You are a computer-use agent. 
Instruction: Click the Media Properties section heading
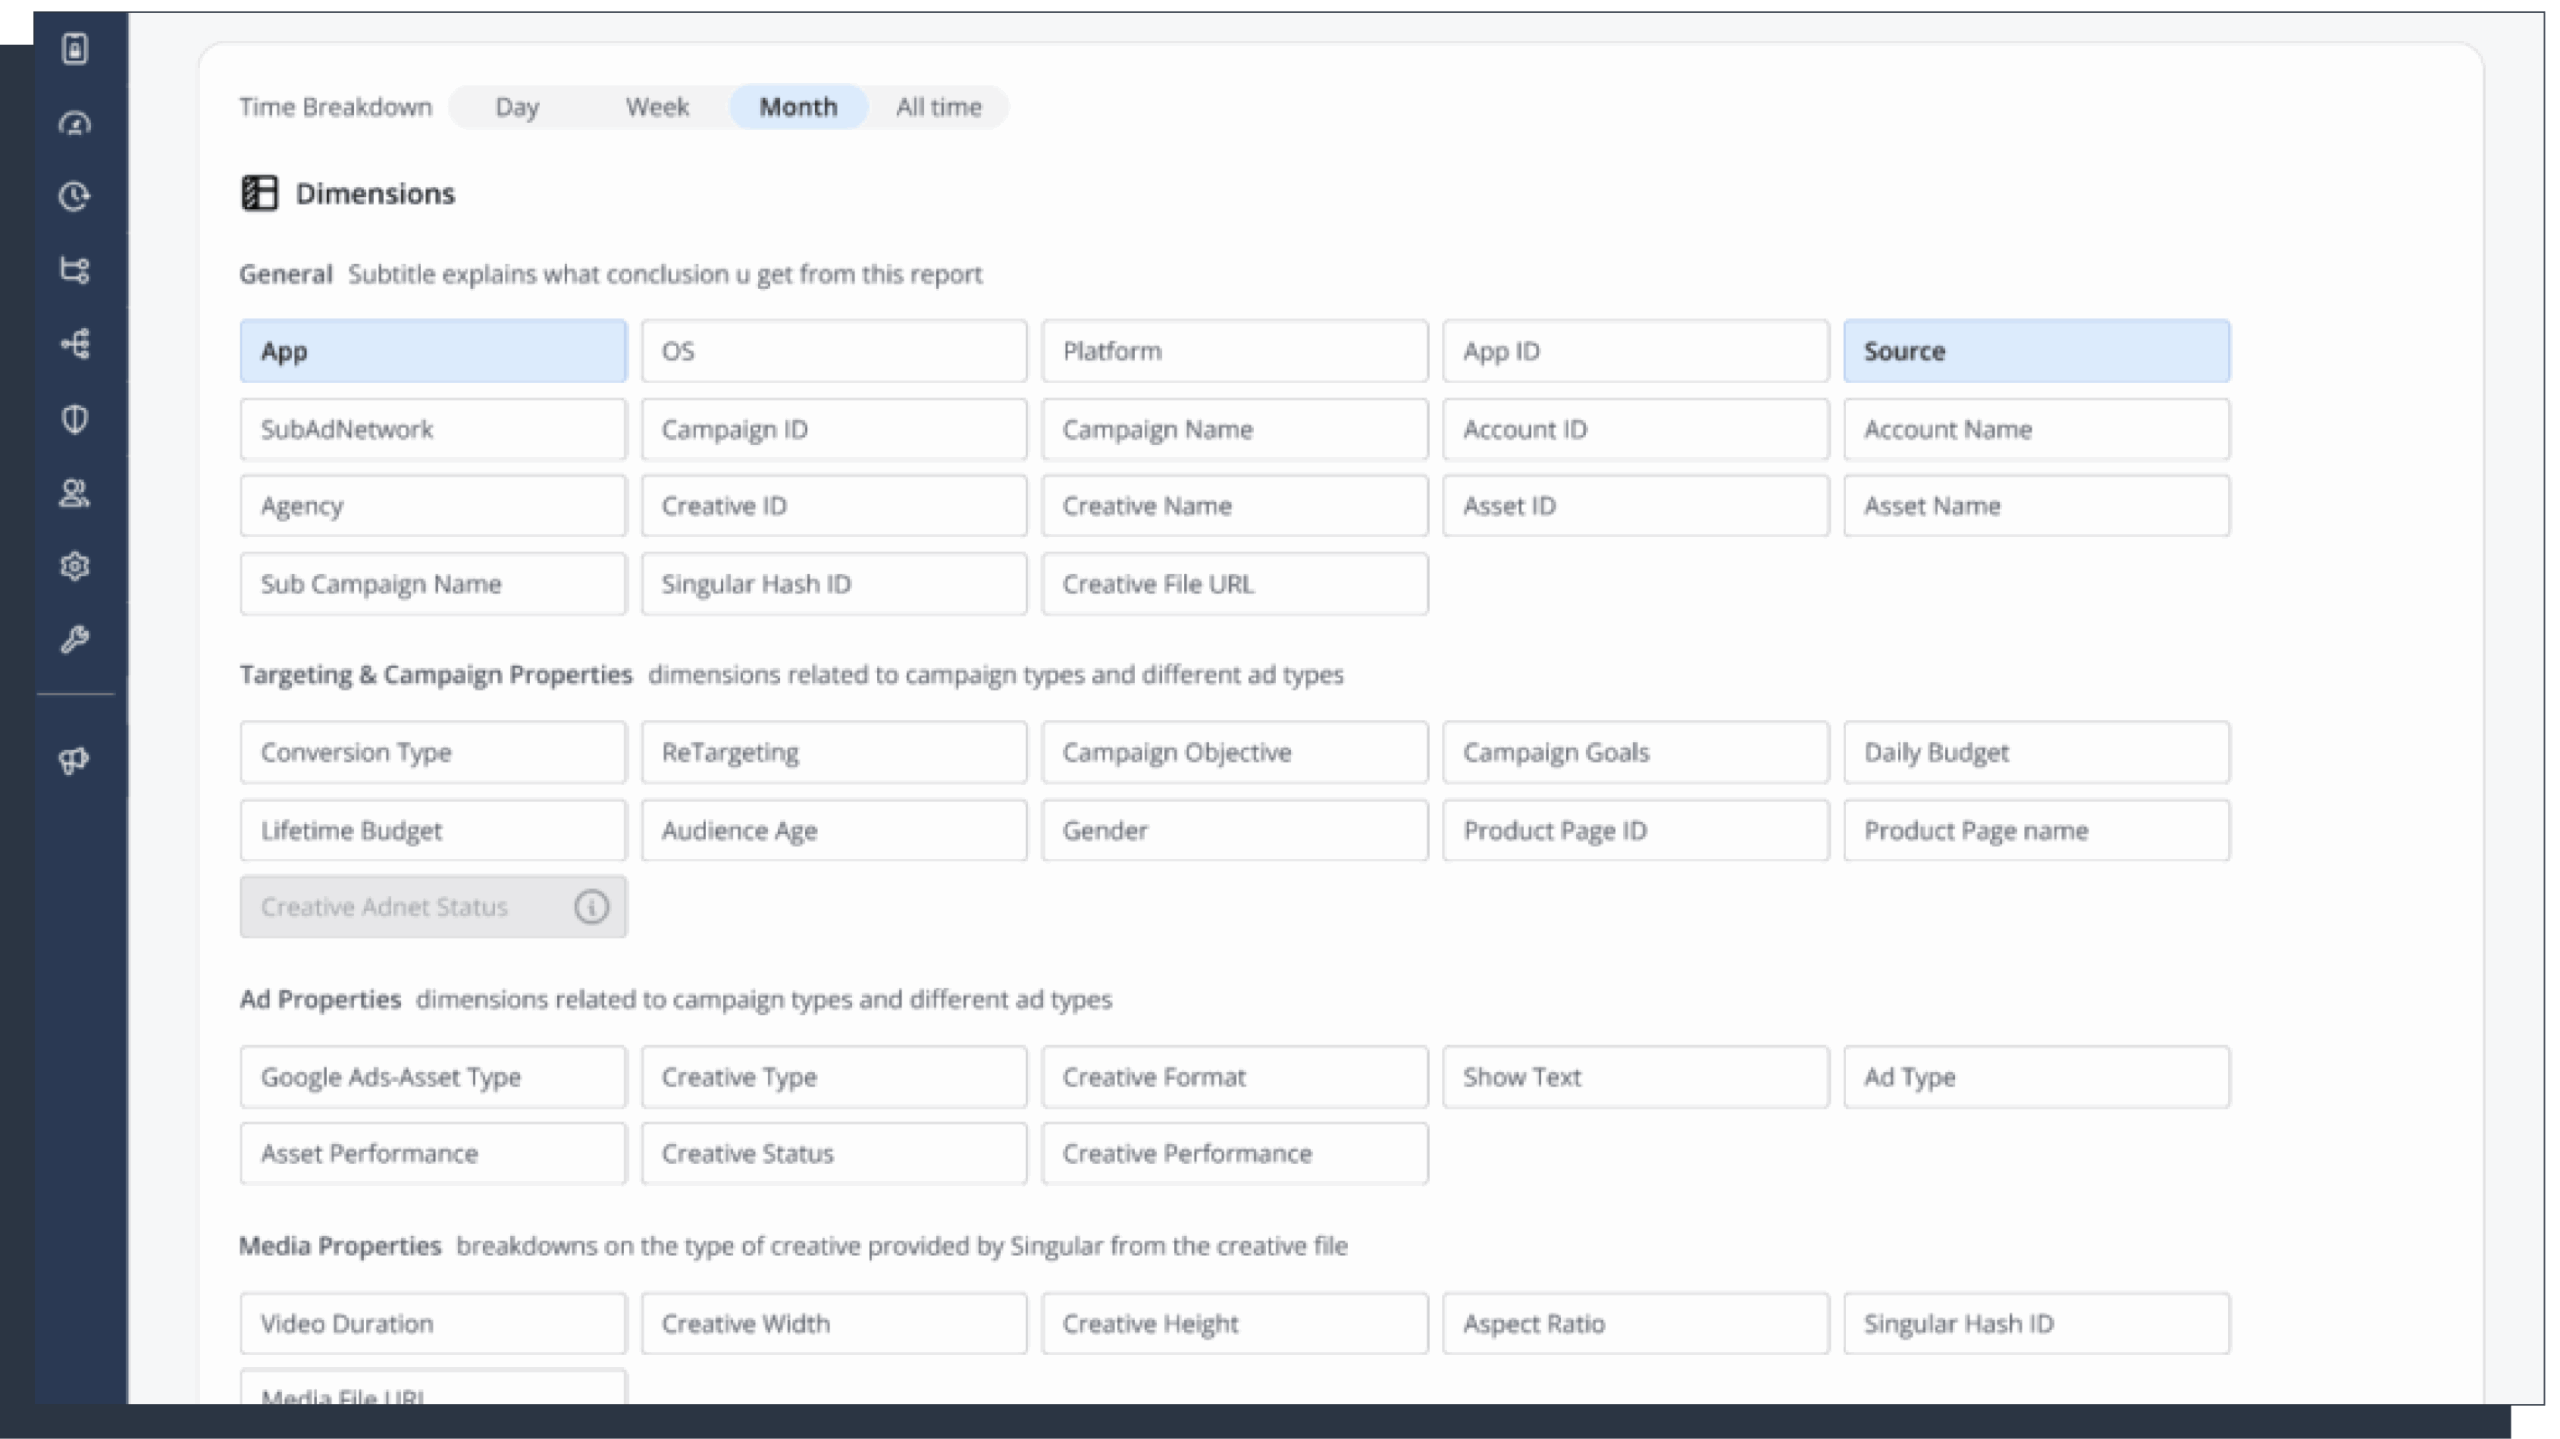340,1246
